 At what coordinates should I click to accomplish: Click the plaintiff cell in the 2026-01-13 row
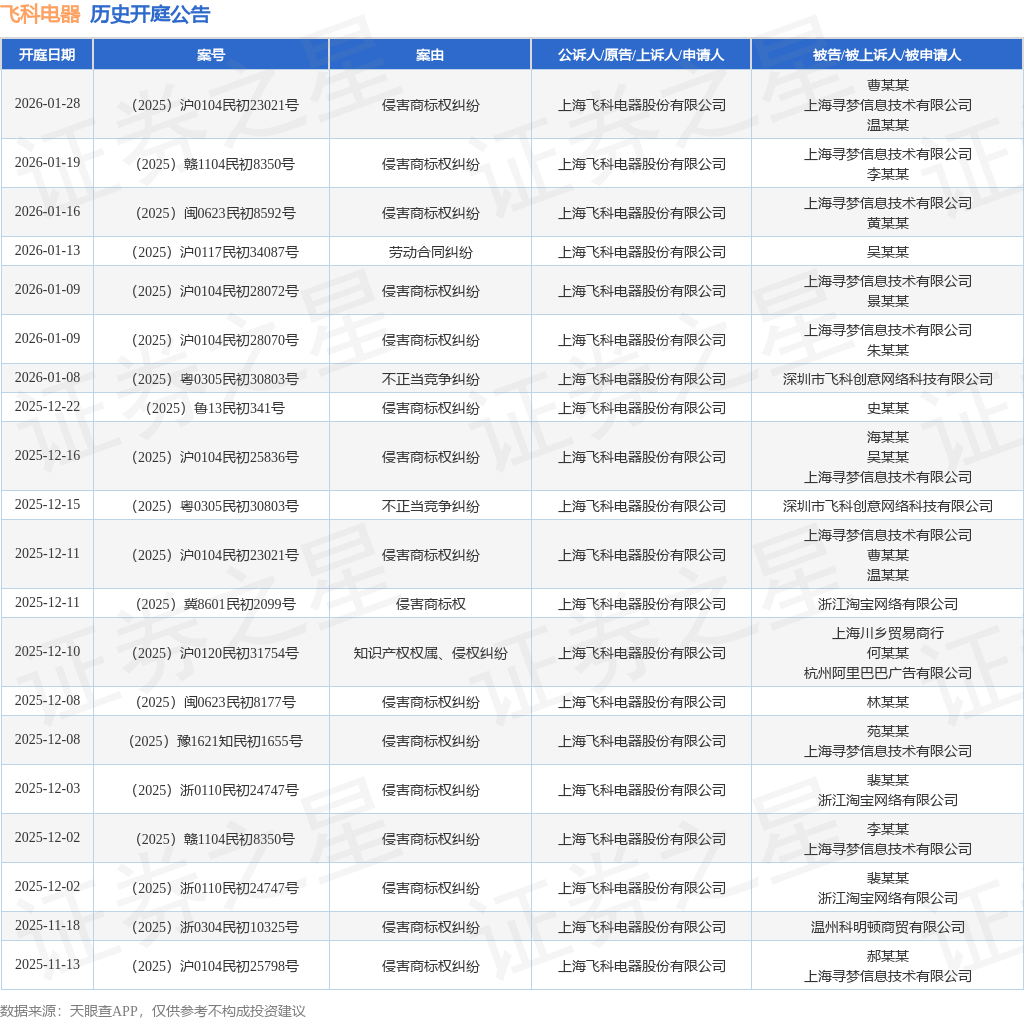point(641,252)
